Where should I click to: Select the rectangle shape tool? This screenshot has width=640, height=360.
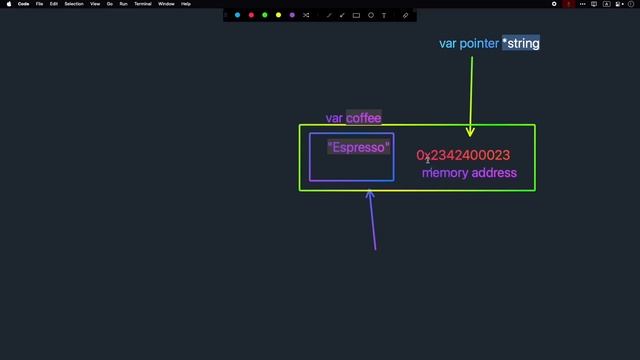tap(356, 16)
